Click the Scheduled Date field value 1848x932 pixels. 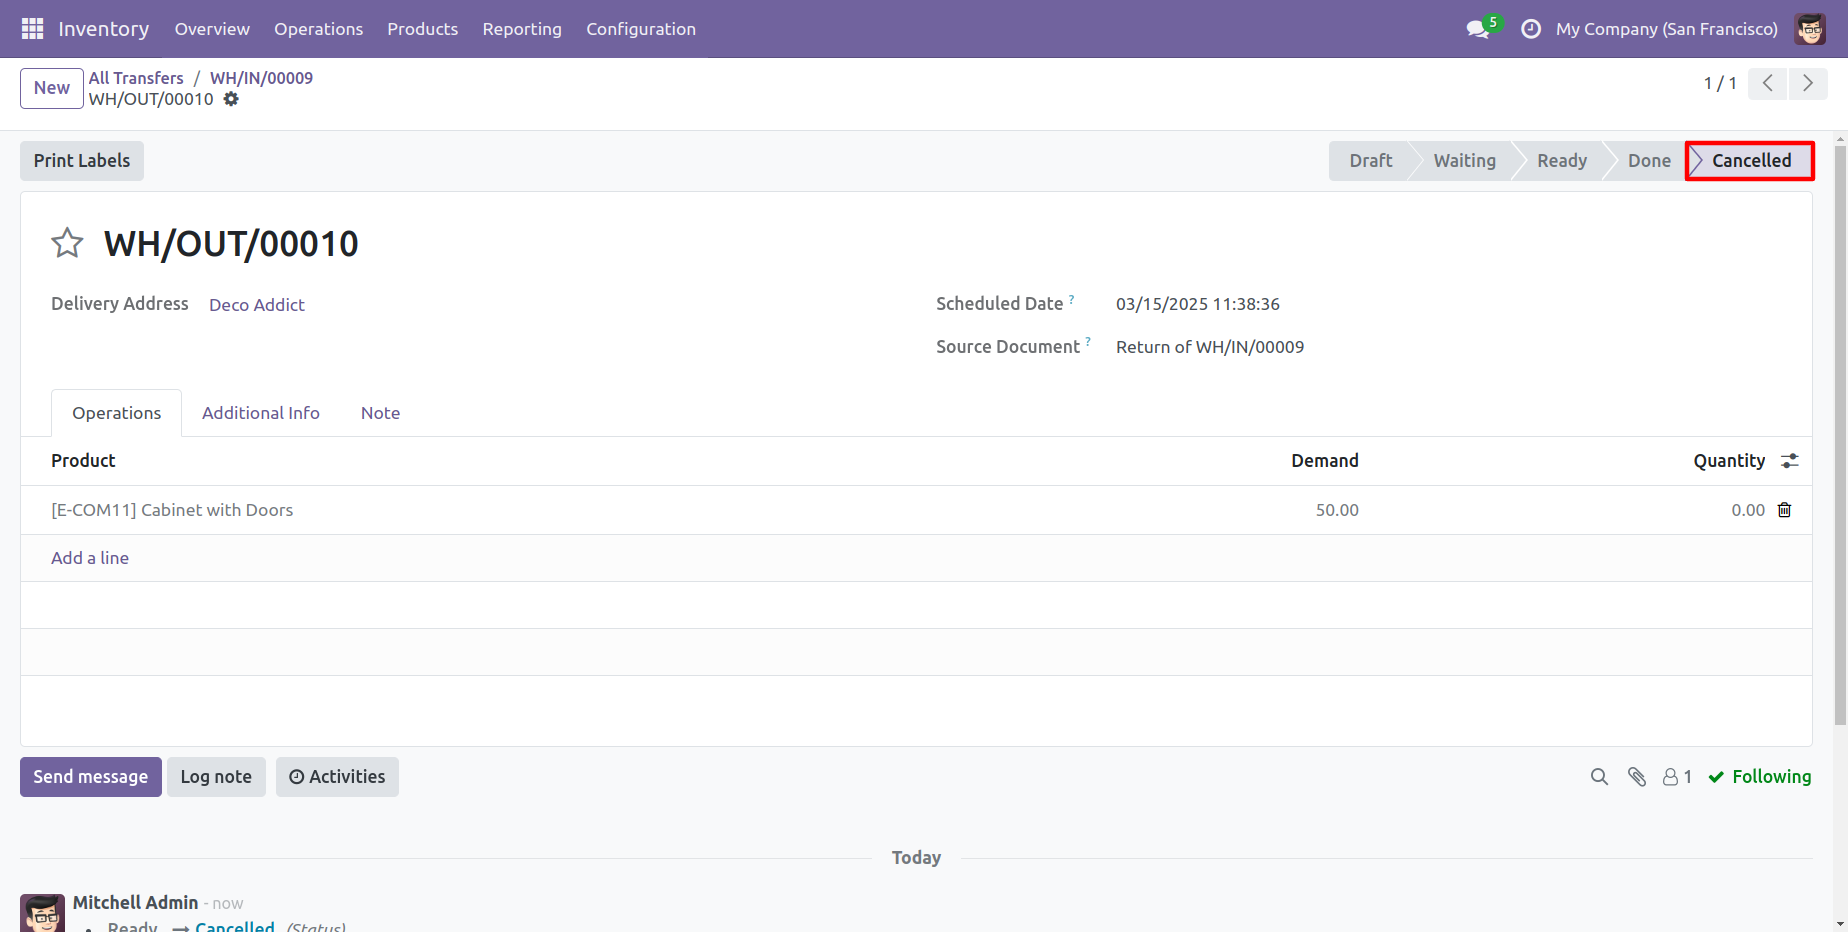click(1198, 304)
